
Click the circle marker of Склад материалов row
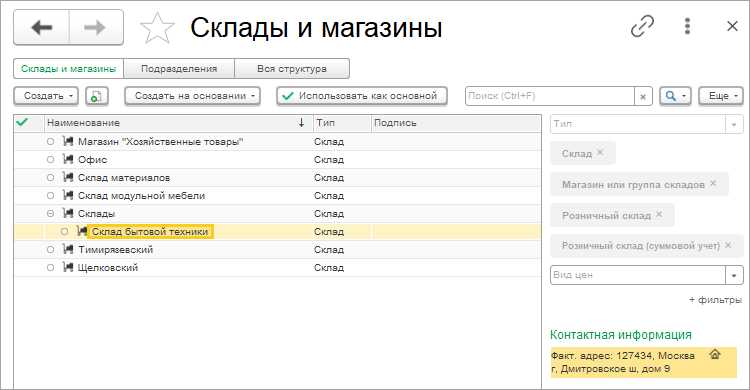tap(51, 178)
